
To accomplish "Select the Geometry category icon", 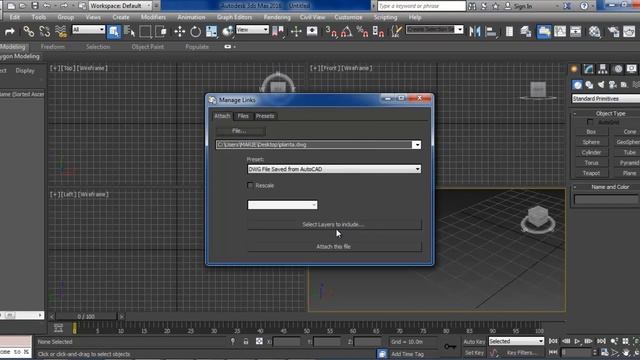I will tap(577, 85).
